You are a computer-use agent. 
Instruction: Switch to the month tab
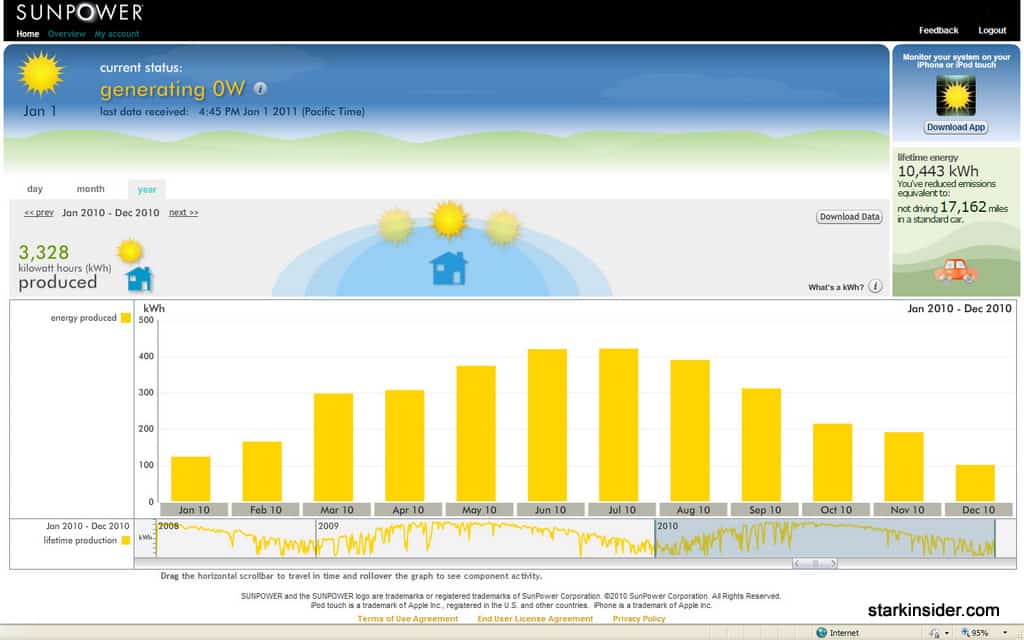click(90, 189)
